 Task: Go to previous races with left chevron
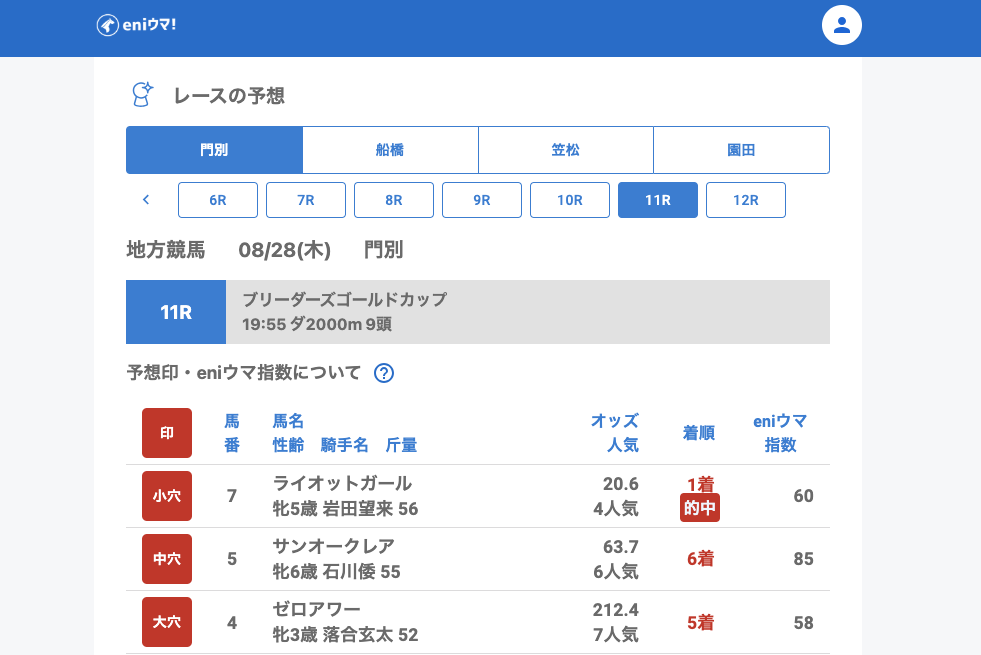[146, 200]
